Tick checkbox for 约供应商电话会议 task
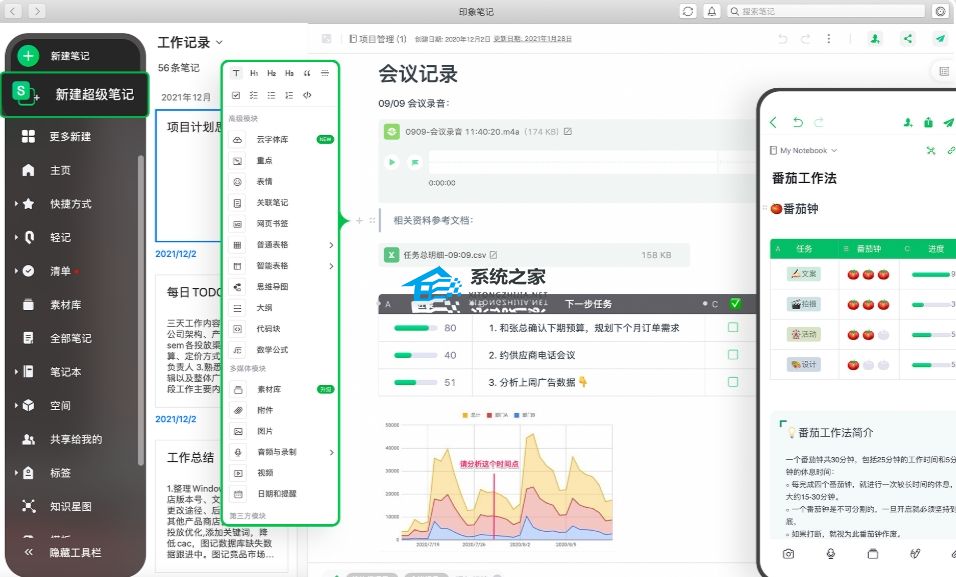 (x=733, y=355)
